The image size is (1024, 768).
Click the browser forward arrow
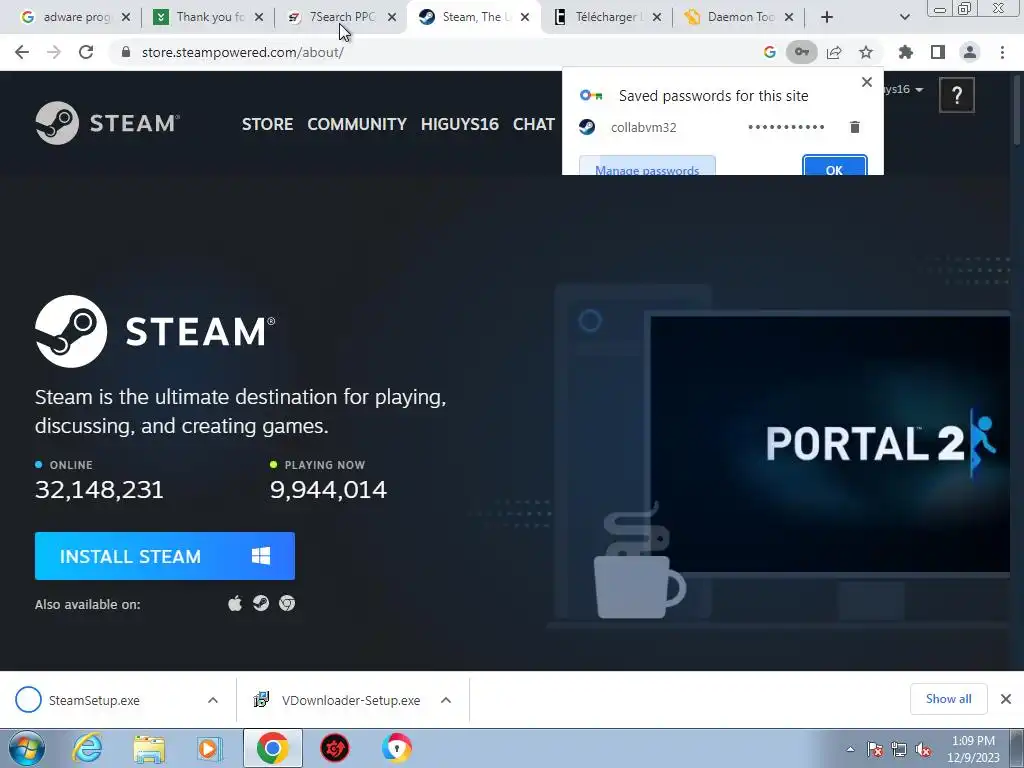click(x=54, y=52)
